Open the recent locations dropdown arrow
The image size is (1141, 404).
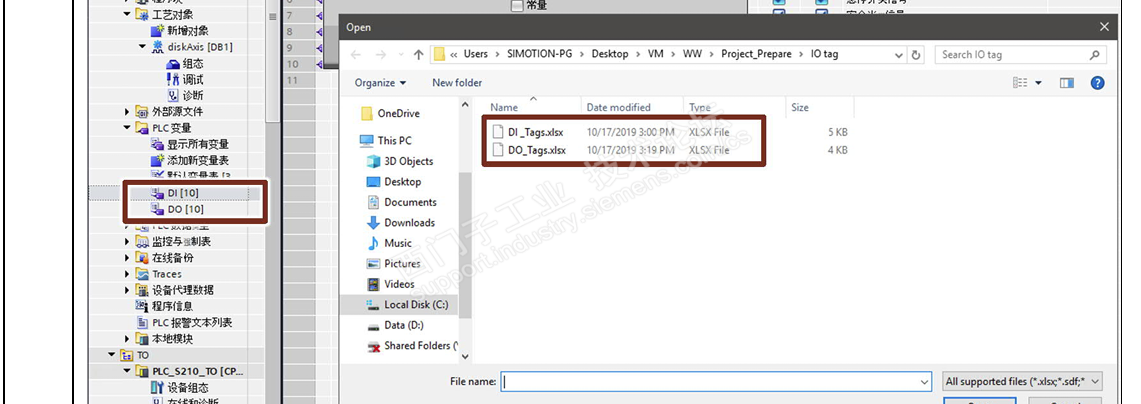399,55
